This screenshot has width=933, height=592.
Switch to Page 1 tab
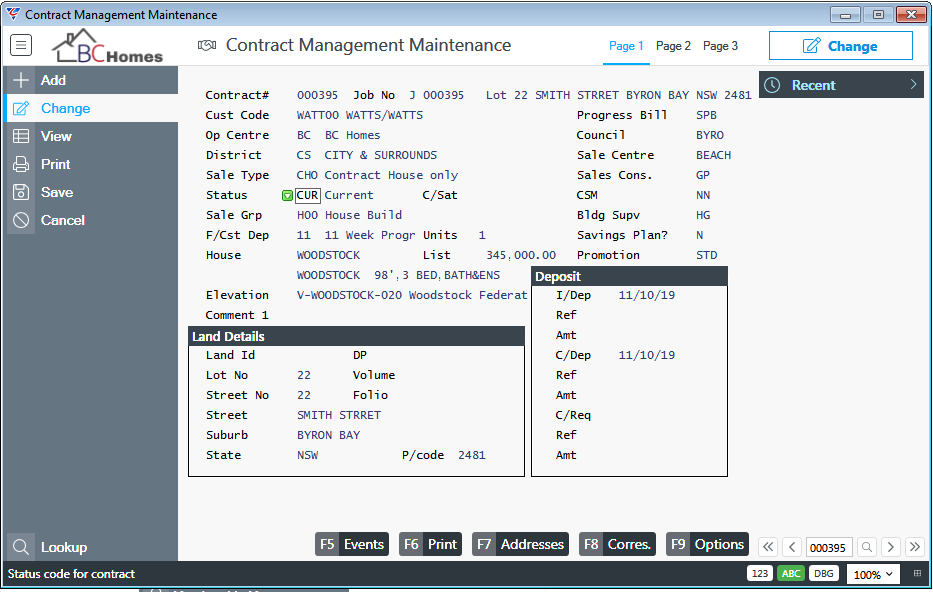(626, 46)
